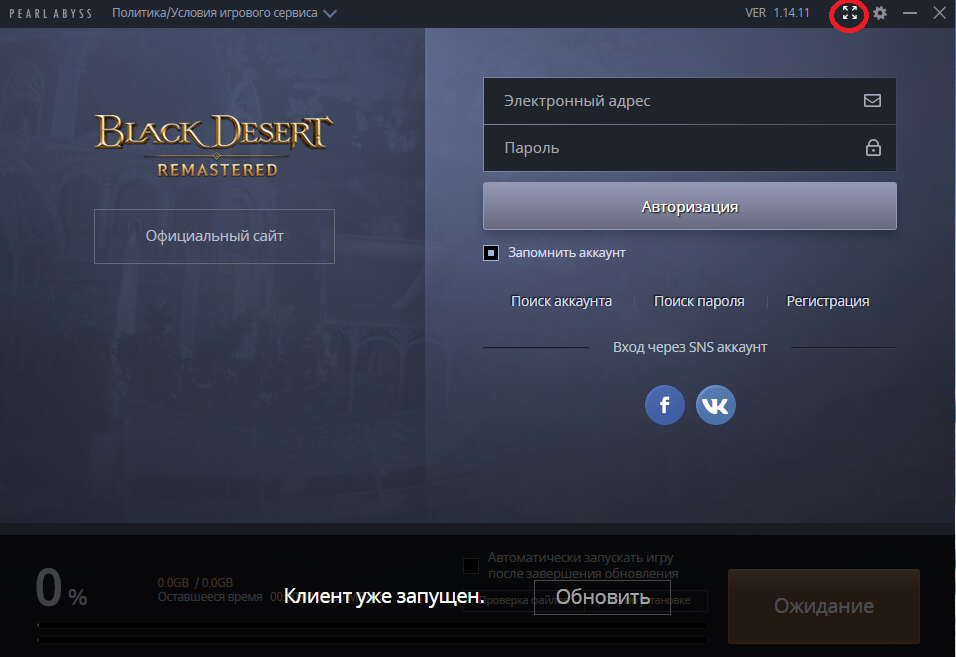Viewport: 956px width, 657px height.
Task: Click the 0.0GB / 0.0GB download size text
Action: [195, 583]
